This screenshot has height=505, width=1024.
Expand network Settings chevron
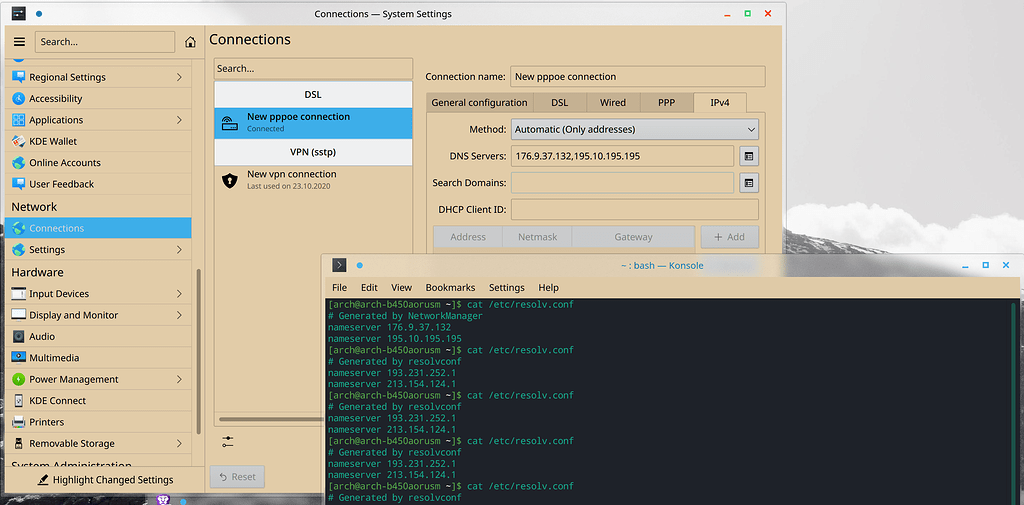[x=179, y=250]
